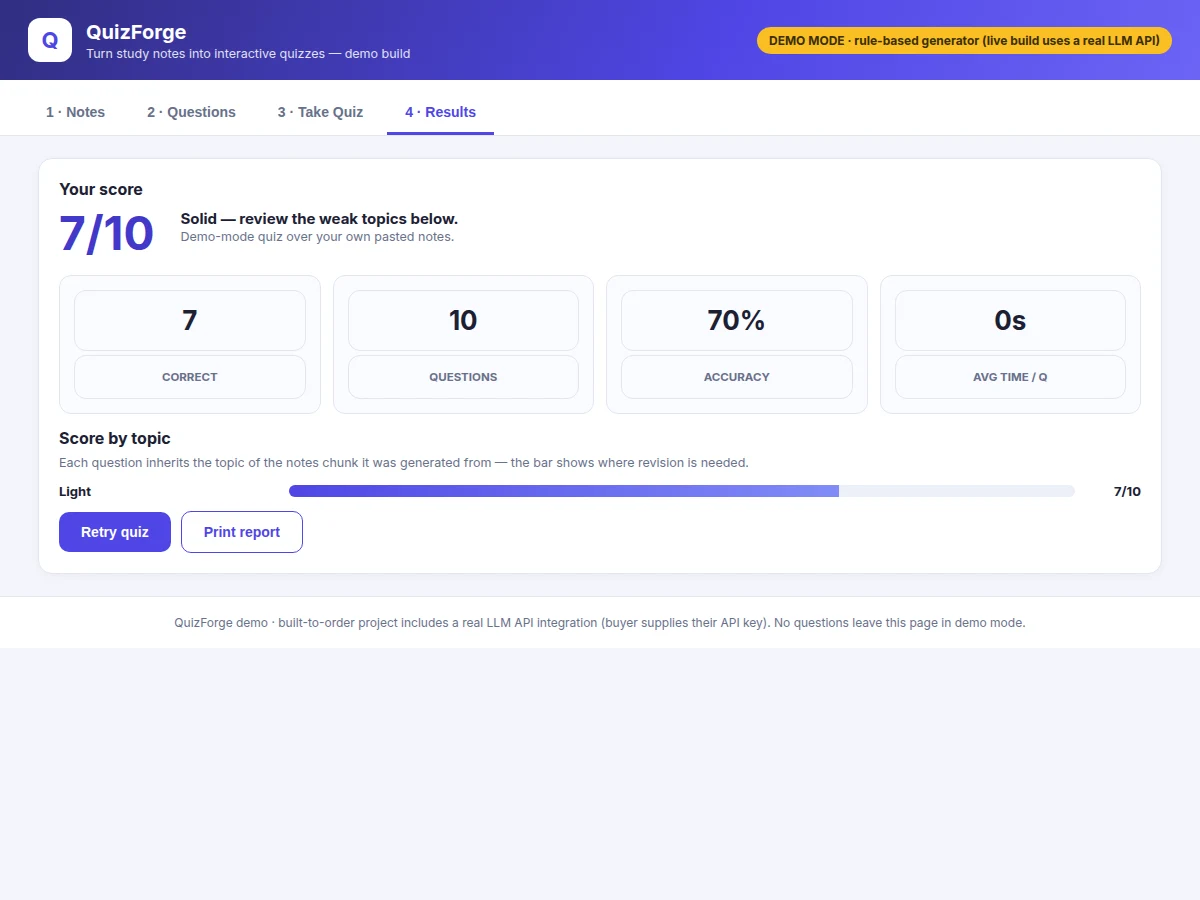Click the QuizForge title text
The width and height of the screenshot is (1200, 900).
(136, 32)
